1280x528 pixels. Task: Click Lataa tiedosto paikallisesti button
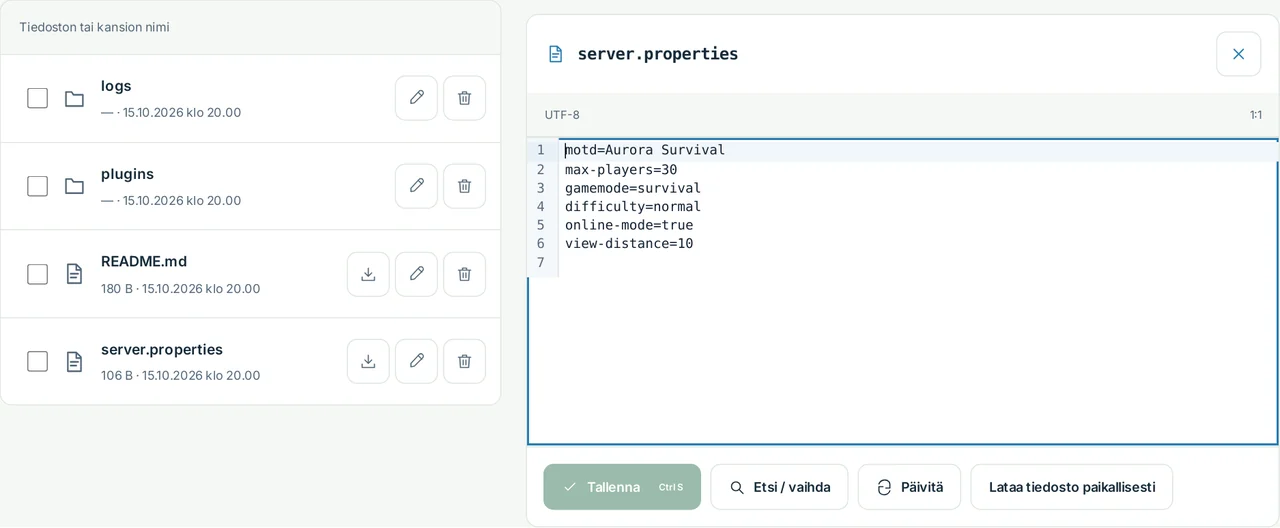(1071, 487)
